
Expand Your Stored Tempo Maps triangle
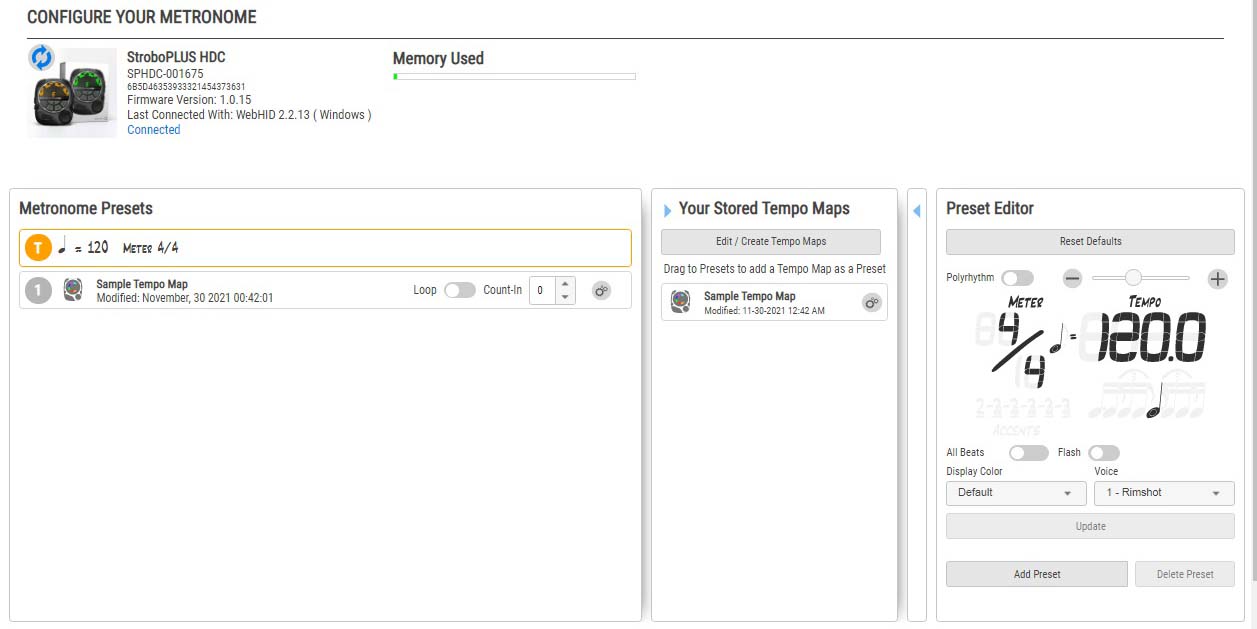(668, 210)
